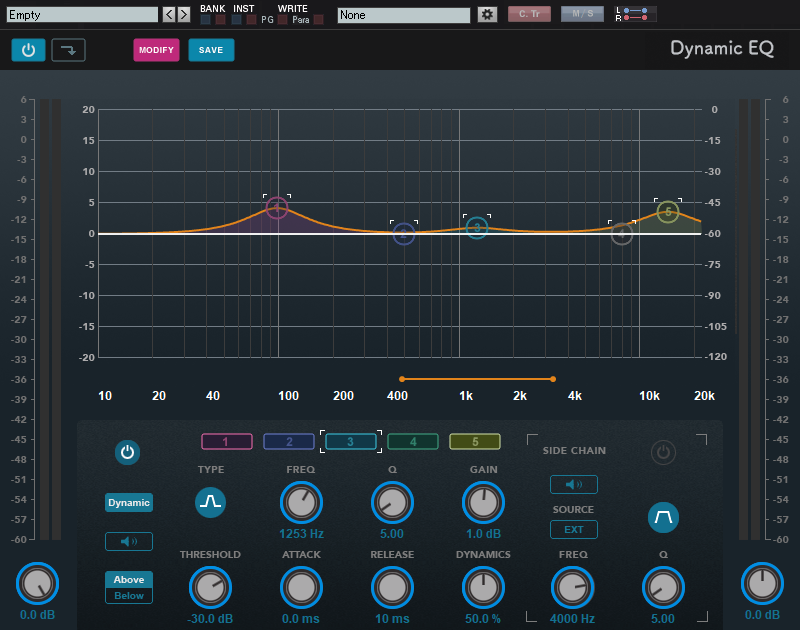Screen dimensions: 800x630
Task: Click the side chain listen speaker icon
Action: (x=574, y=485)
